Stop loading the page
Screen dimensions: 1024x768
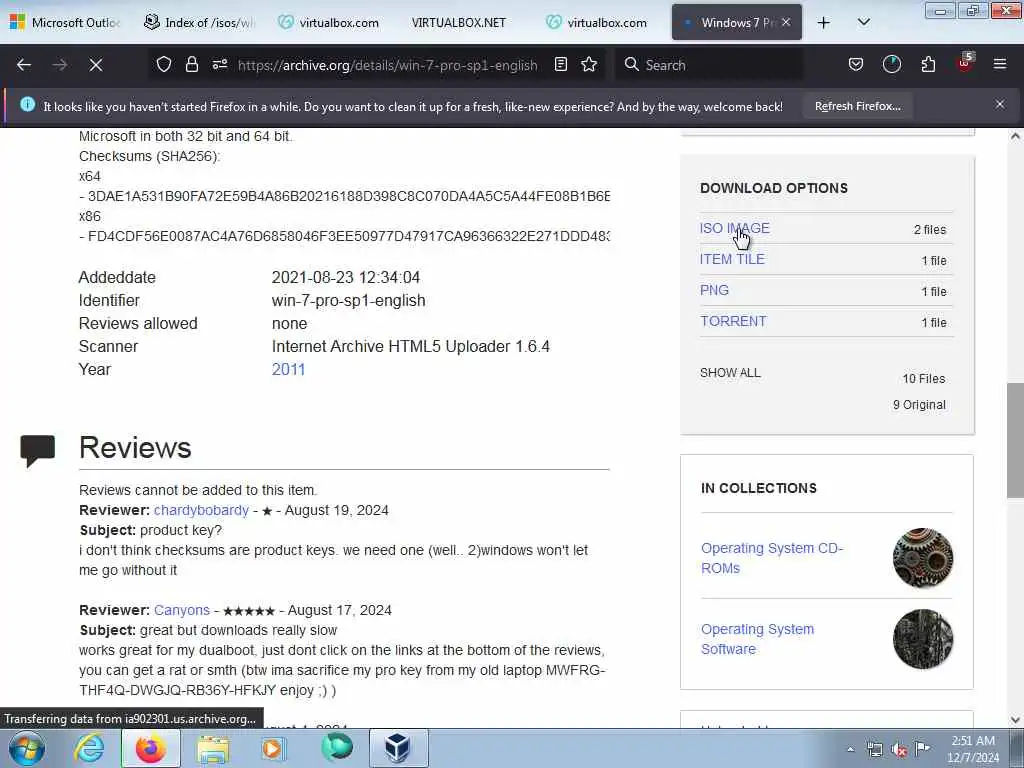96,65
